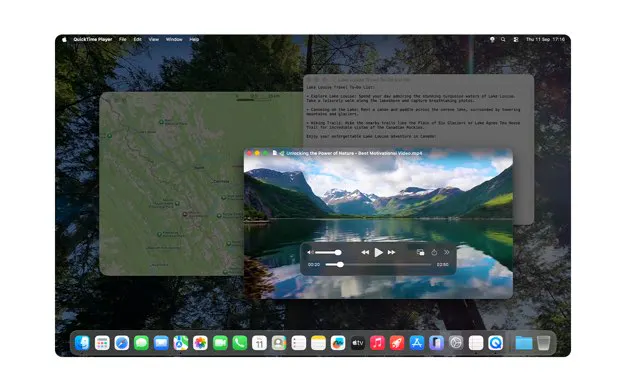Click the date and time in menu bar

pyautogui.click(x=545, y=40)
